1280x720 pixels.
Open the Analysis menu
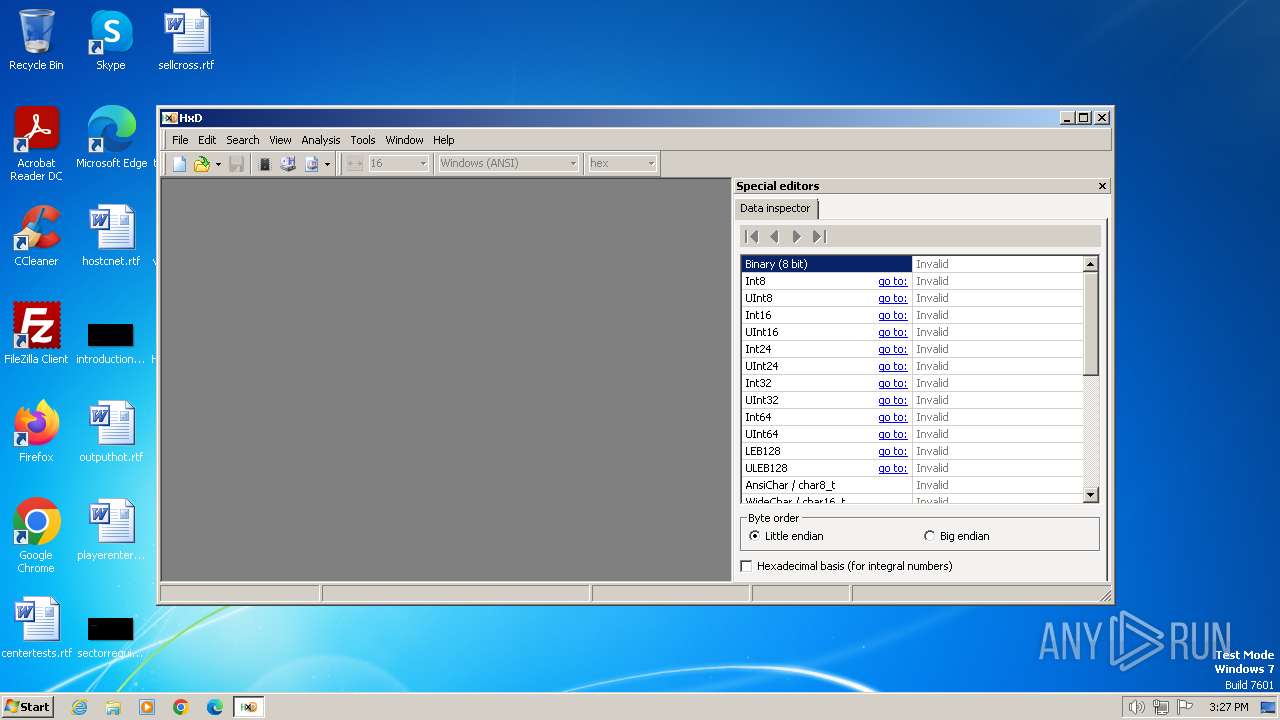[321, 140]
